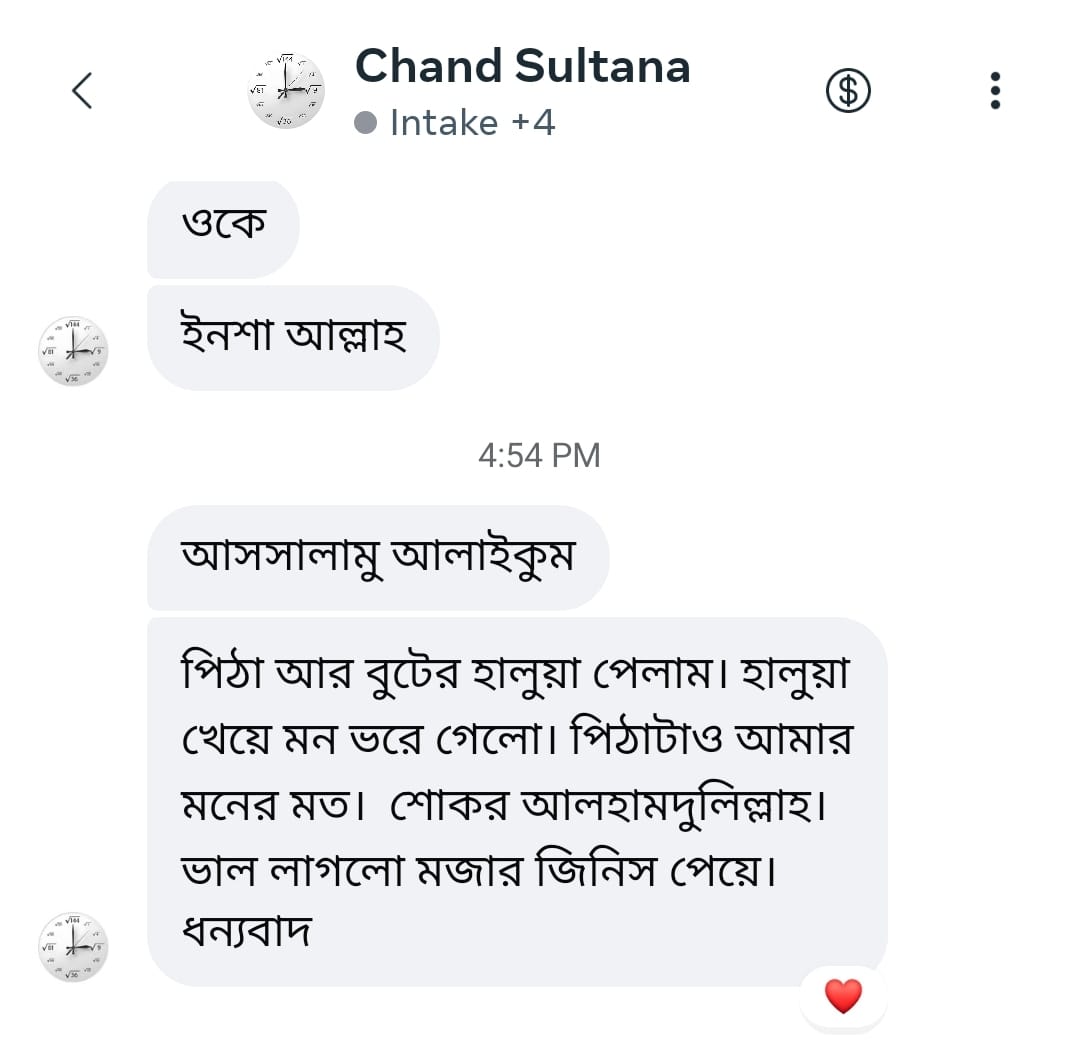This screenshot has width=1079, height=1048.
Task: Open conversation details from header name
Action: tap(522, 66)
